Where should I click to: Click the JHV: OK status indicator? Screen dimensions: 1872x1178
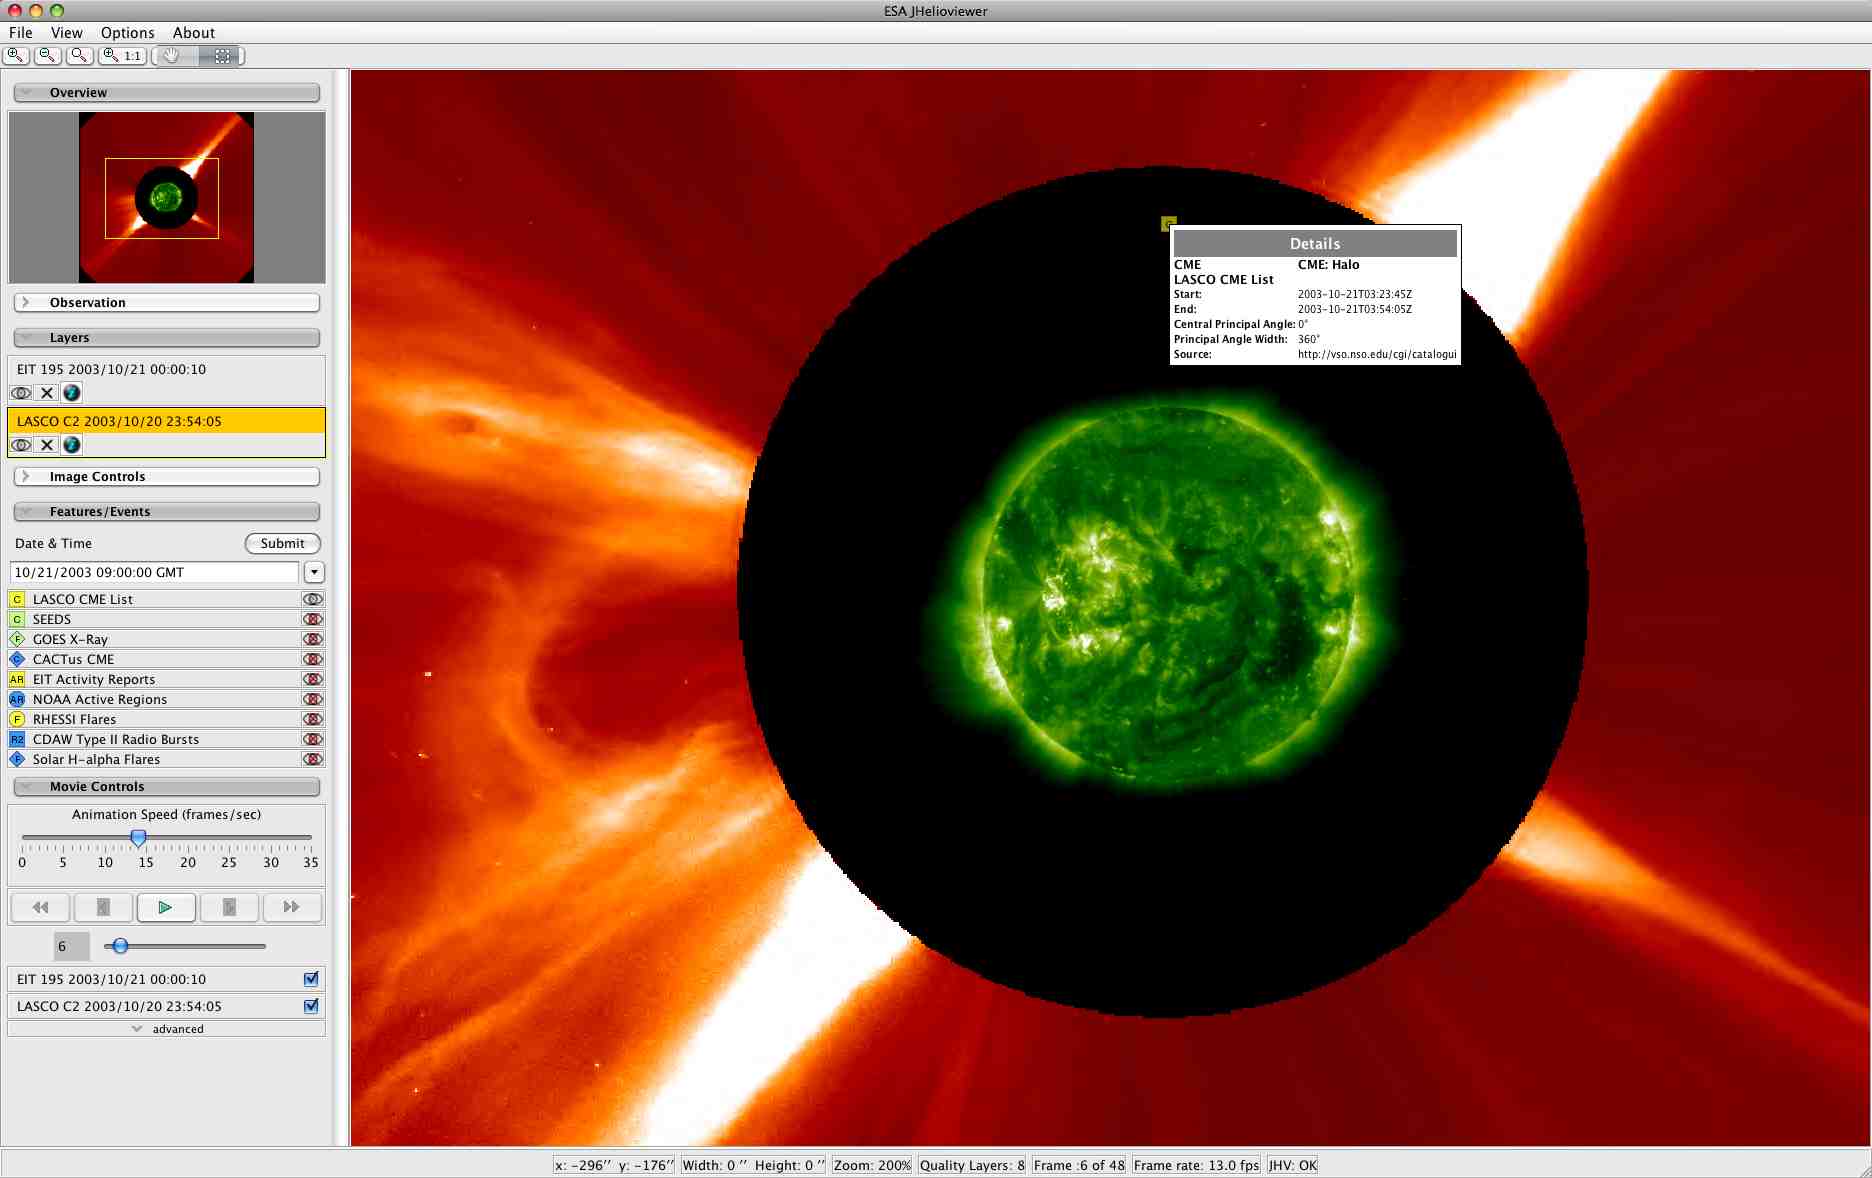[x=1292, y=1165]
